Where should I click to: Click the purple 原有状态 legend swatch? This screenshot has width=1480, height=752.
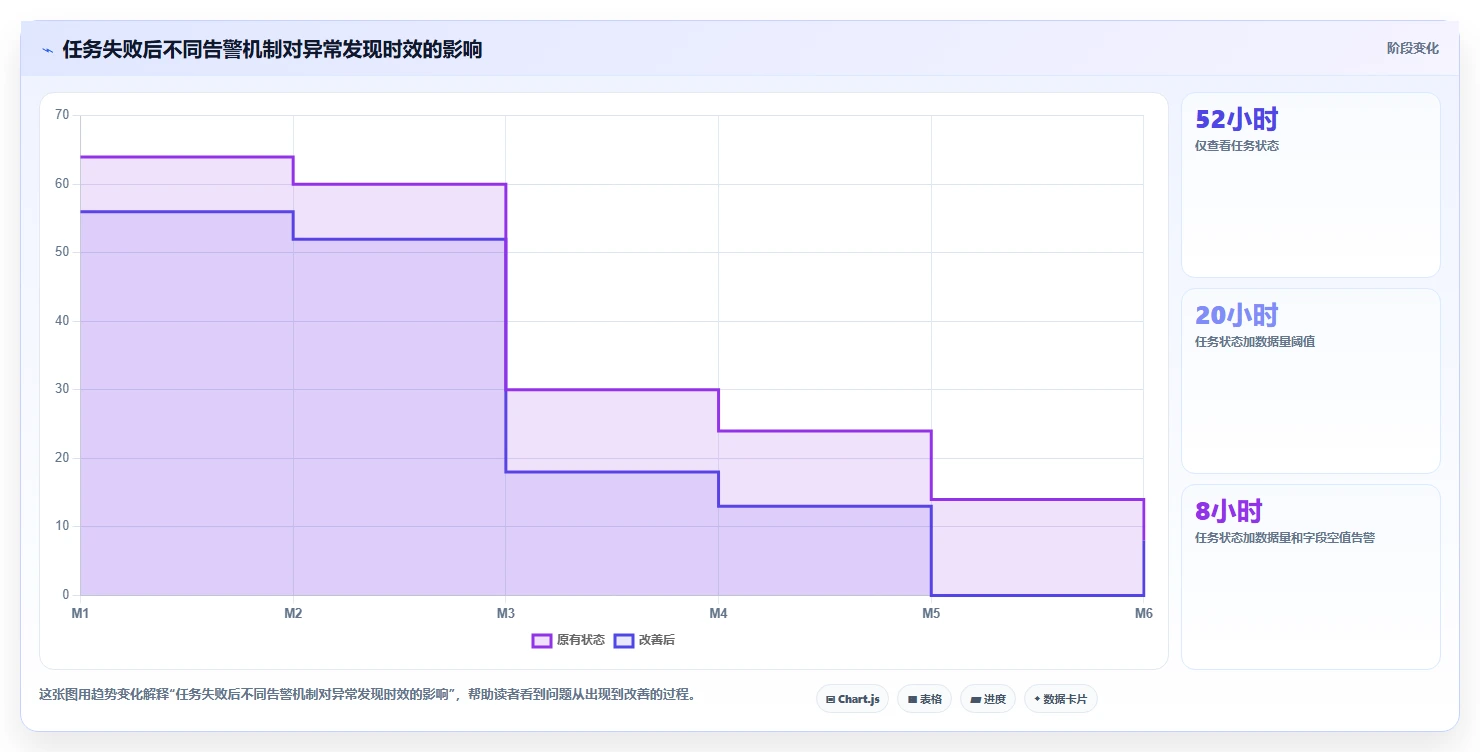tap(542, 640)
